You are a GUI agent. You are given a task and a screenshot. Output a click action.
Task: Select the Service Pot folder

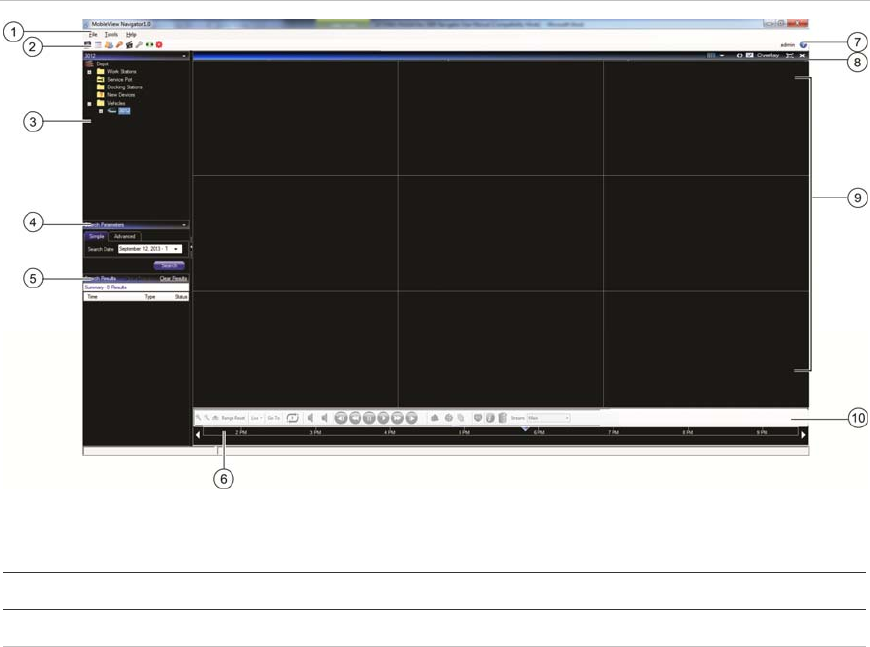(119, 79)
